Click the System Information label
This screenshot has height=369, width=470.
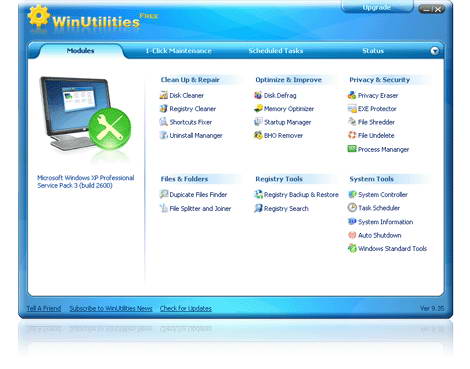click(x=386, y=222)
